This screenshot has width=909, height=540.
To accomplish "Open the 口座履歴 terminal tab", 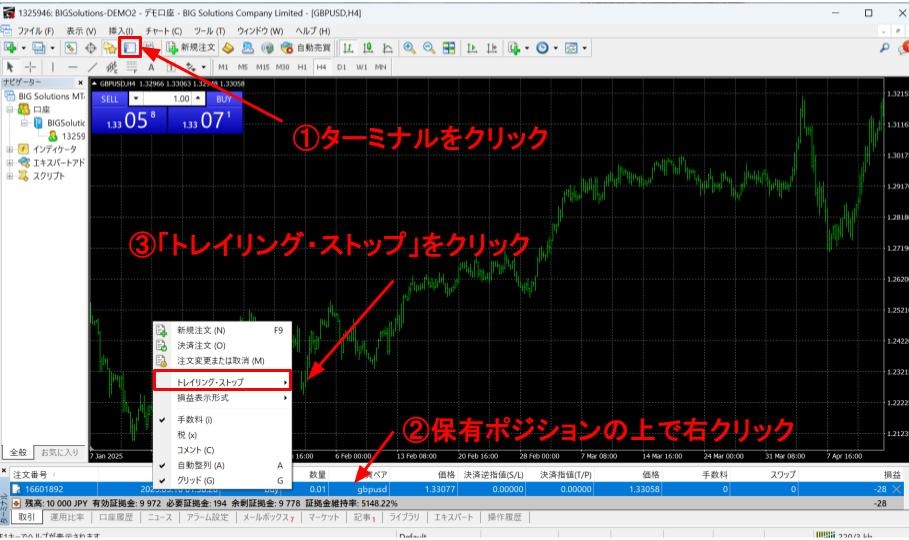I will (x=116, y=517).
